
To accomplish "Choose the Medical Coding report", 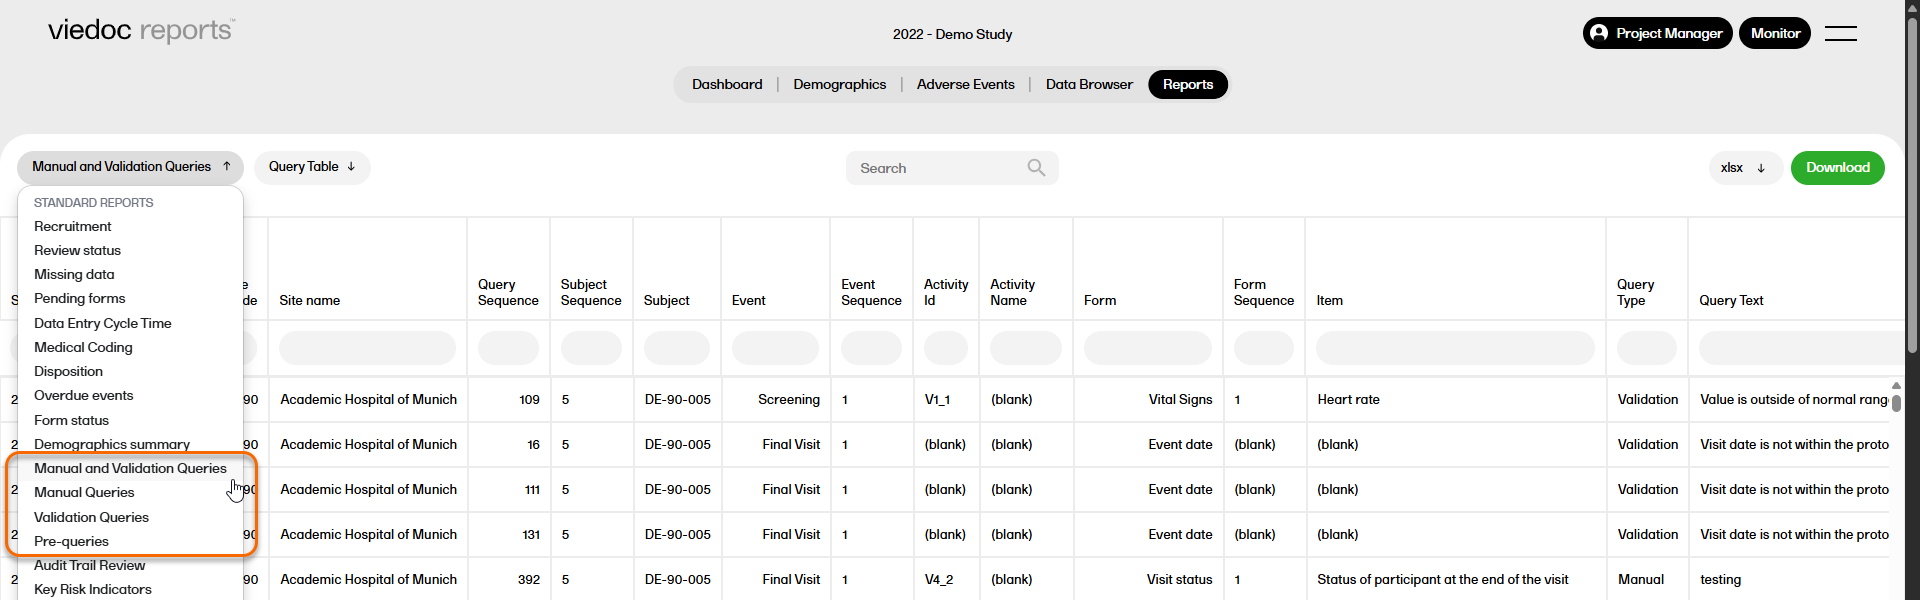I will [x=83, y=348].
